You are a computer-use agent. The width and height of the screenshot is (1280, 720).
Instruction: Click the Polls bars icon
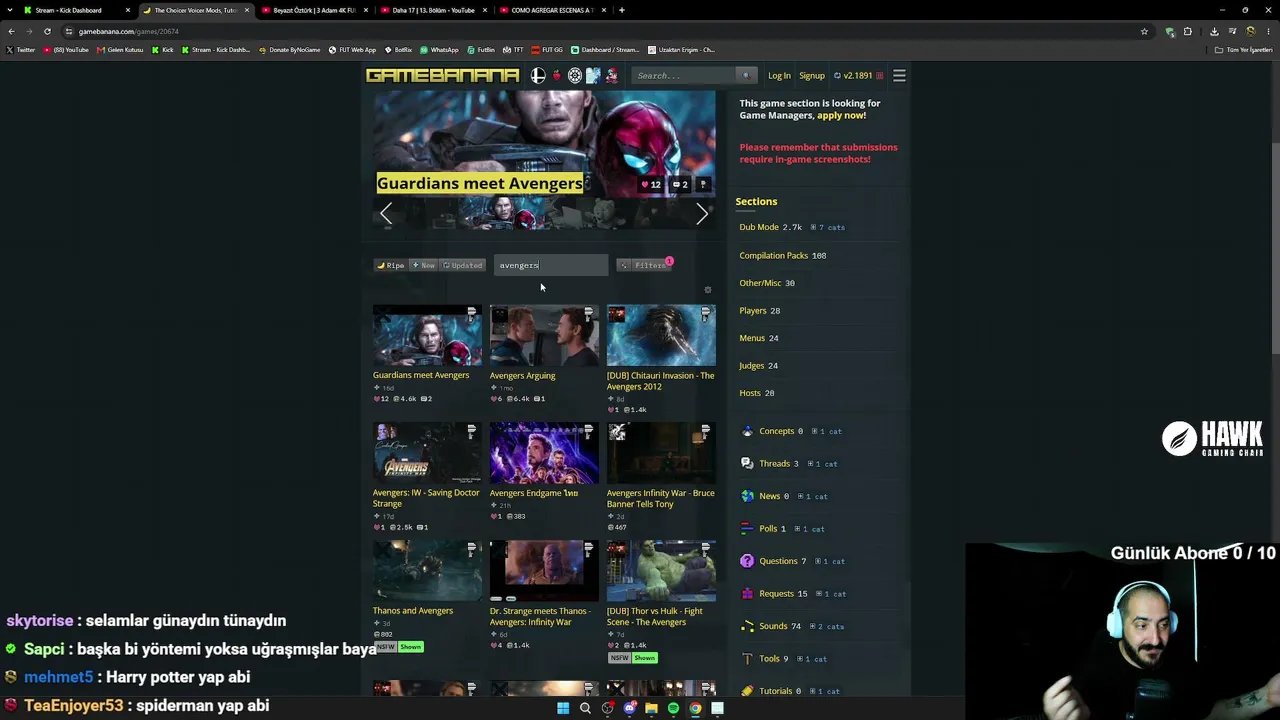tap(747, 529)
